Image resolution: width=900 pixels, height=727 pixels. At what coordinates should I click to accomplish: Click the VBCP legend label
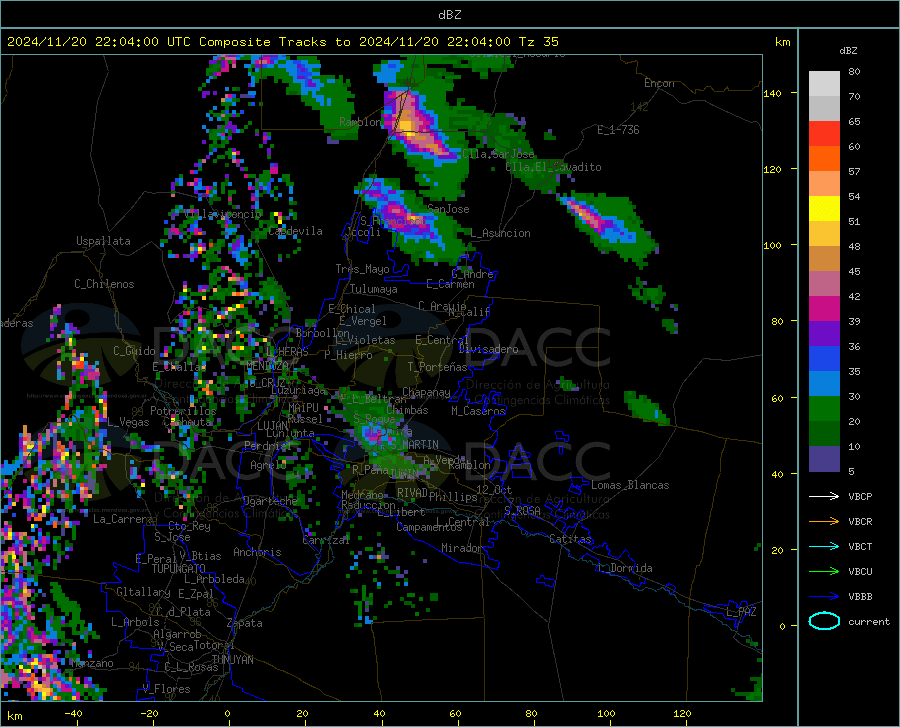(x=860, y=496)
